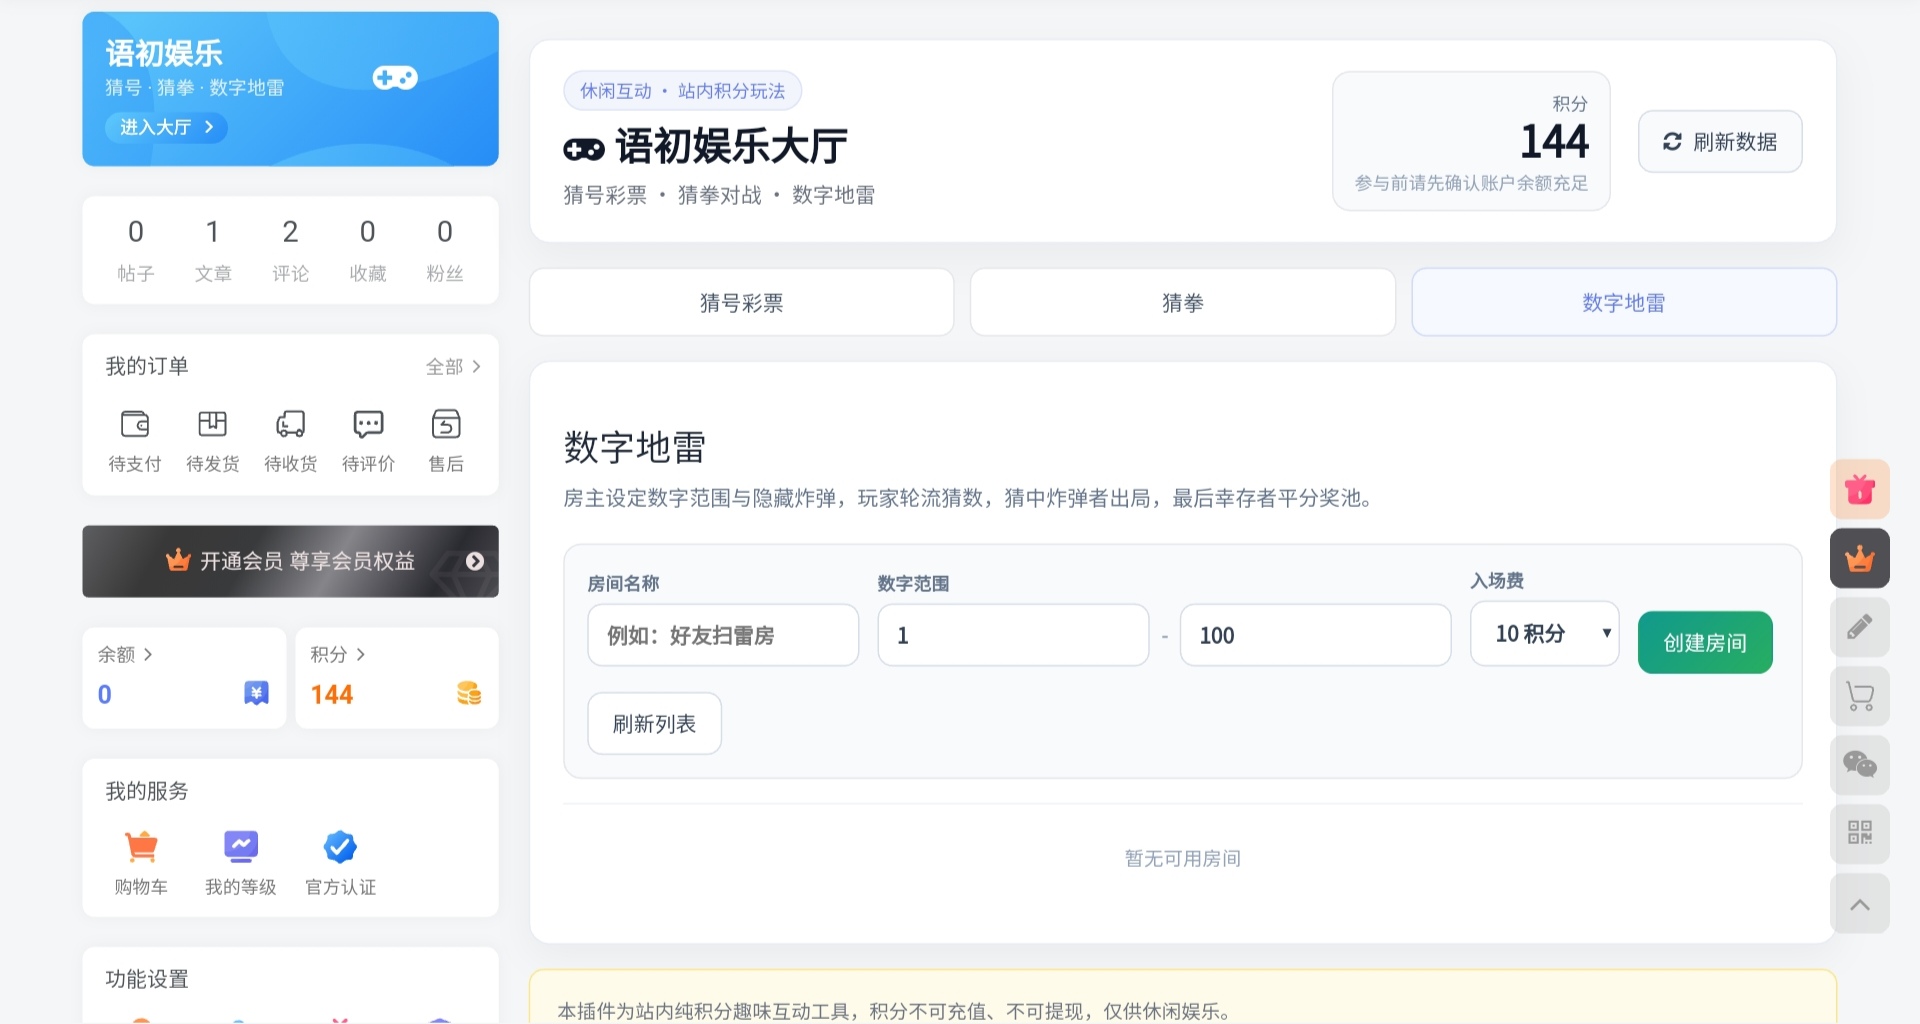Click the WeChat floating sidebar icon
This screenshot has width=1920, height=1024.
[1860, 766]
